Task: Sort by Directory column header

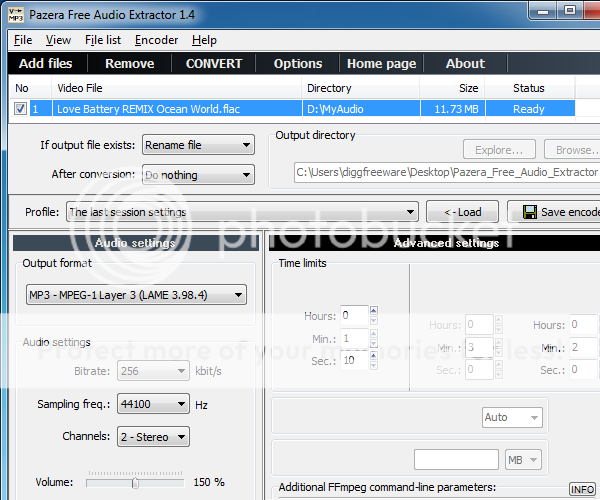Action: pos(361,88)
